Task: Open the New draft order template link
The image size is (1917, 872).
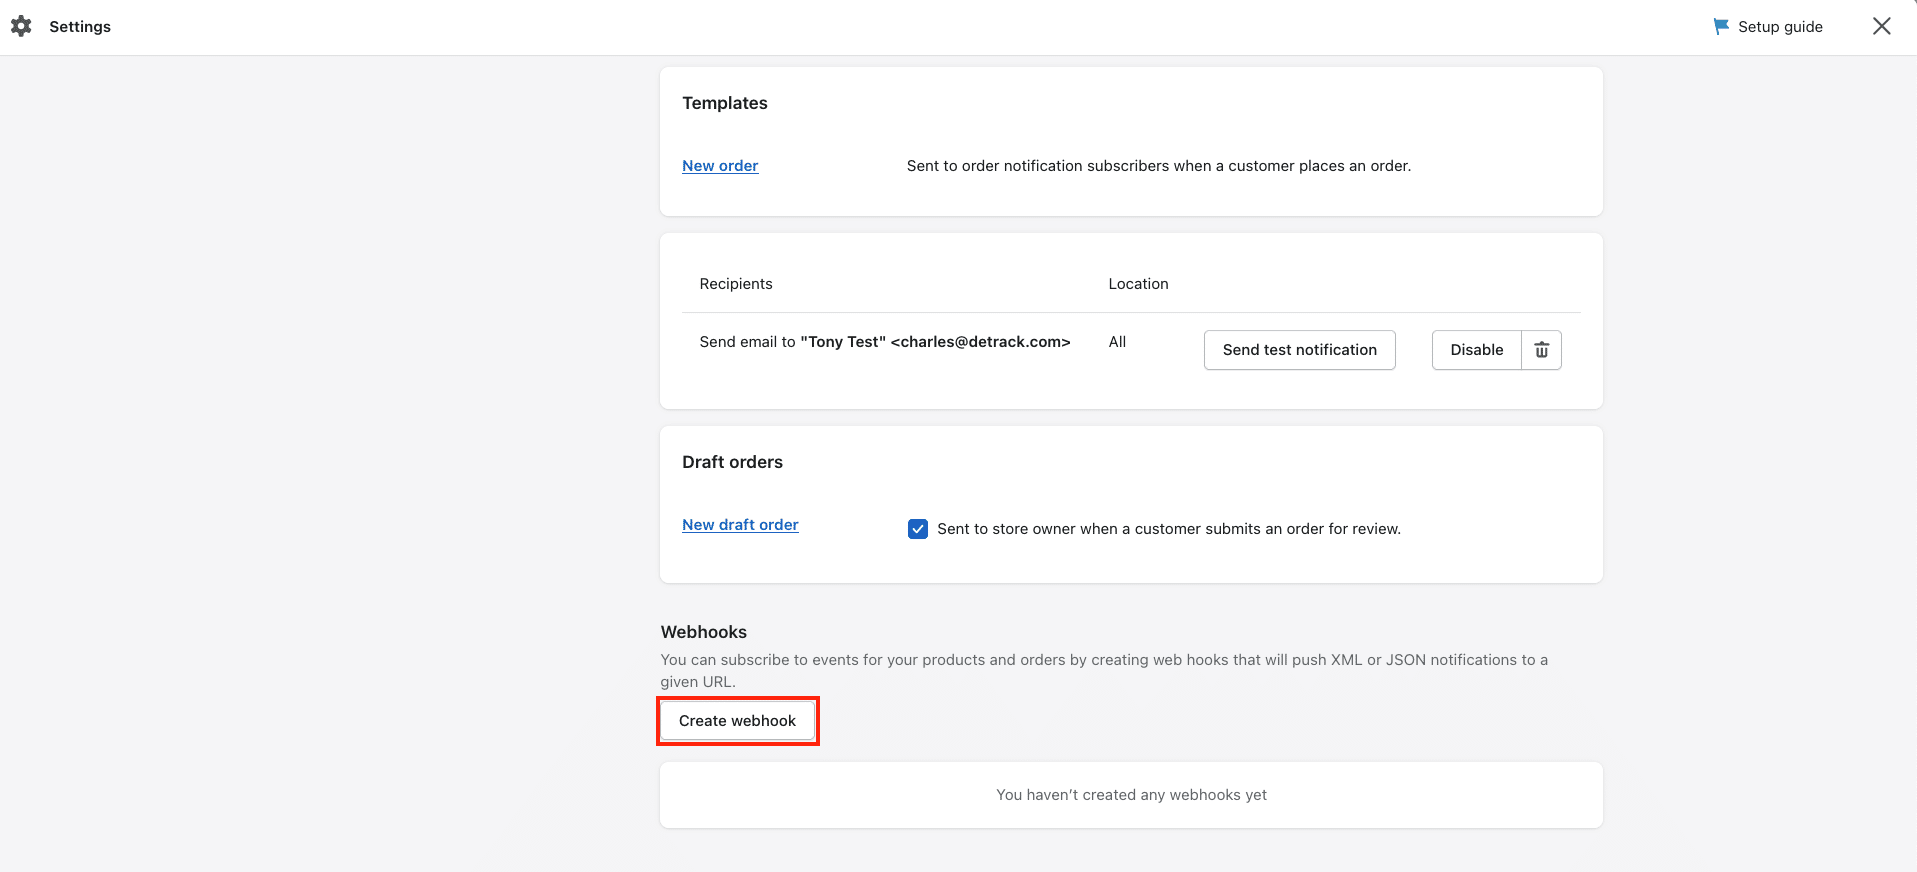Action: click(740, 525)
